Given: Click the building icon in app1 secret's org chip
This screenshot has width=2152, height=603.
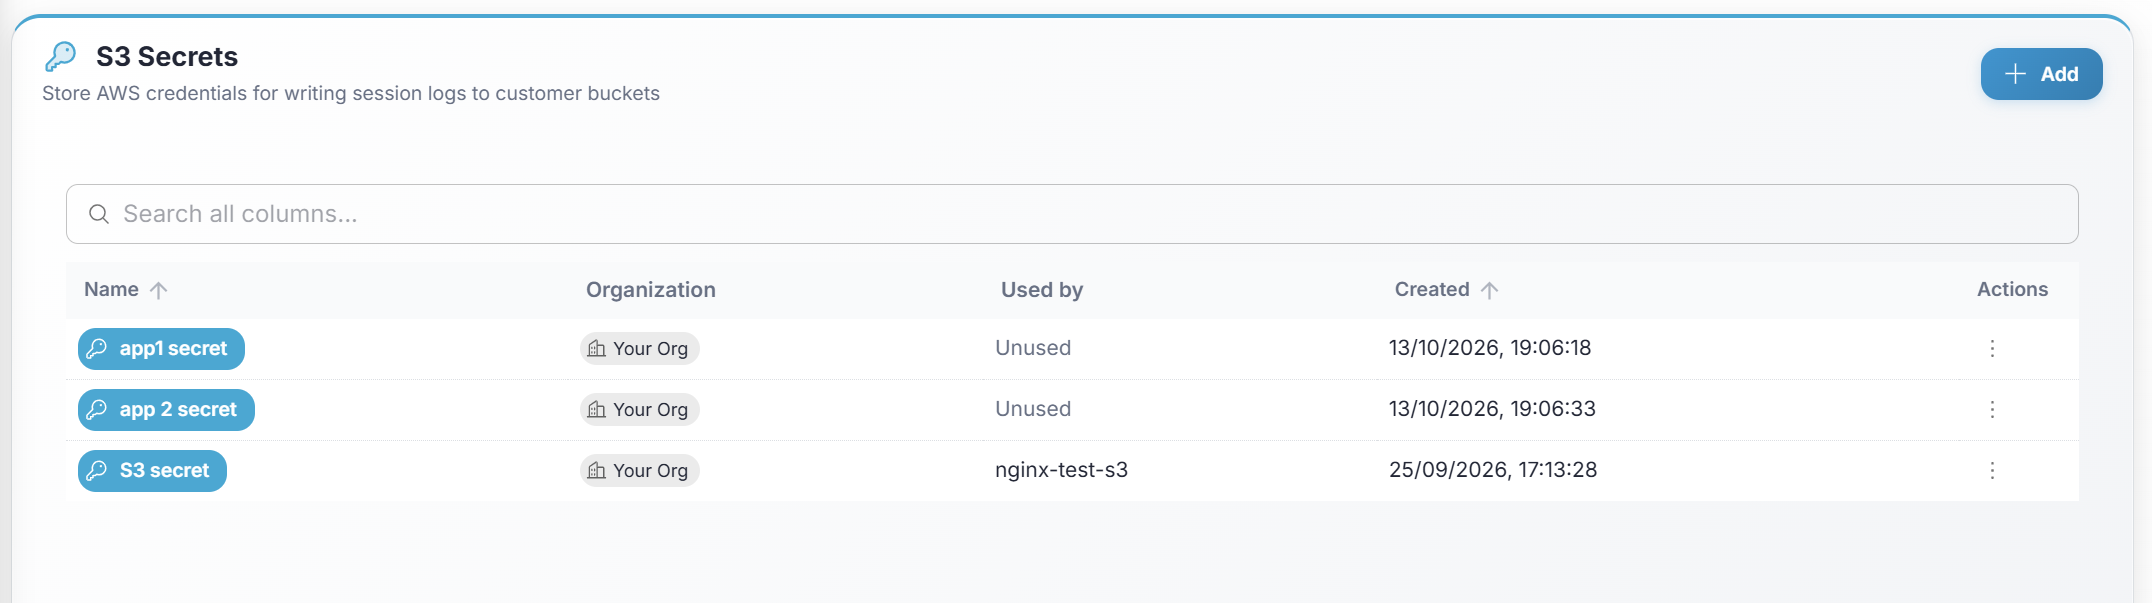Looking at the screenshot, I should coord(597,348).
